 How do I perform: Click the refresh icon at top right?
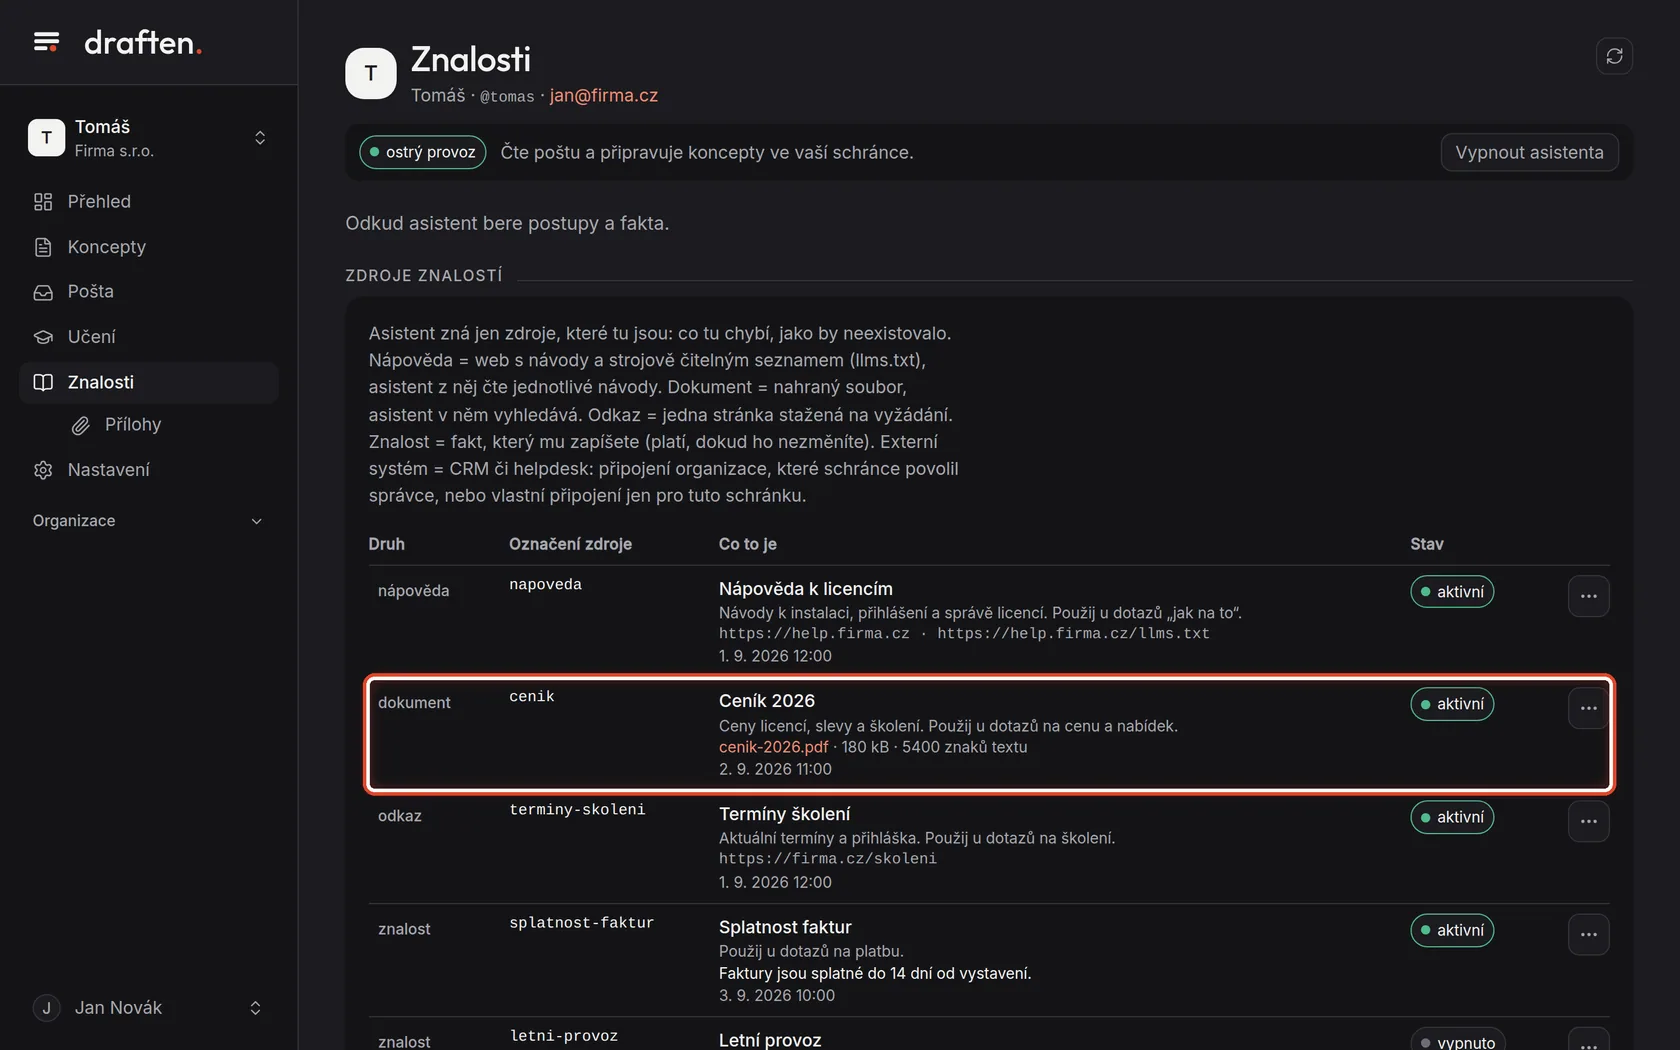(1614, 56)
